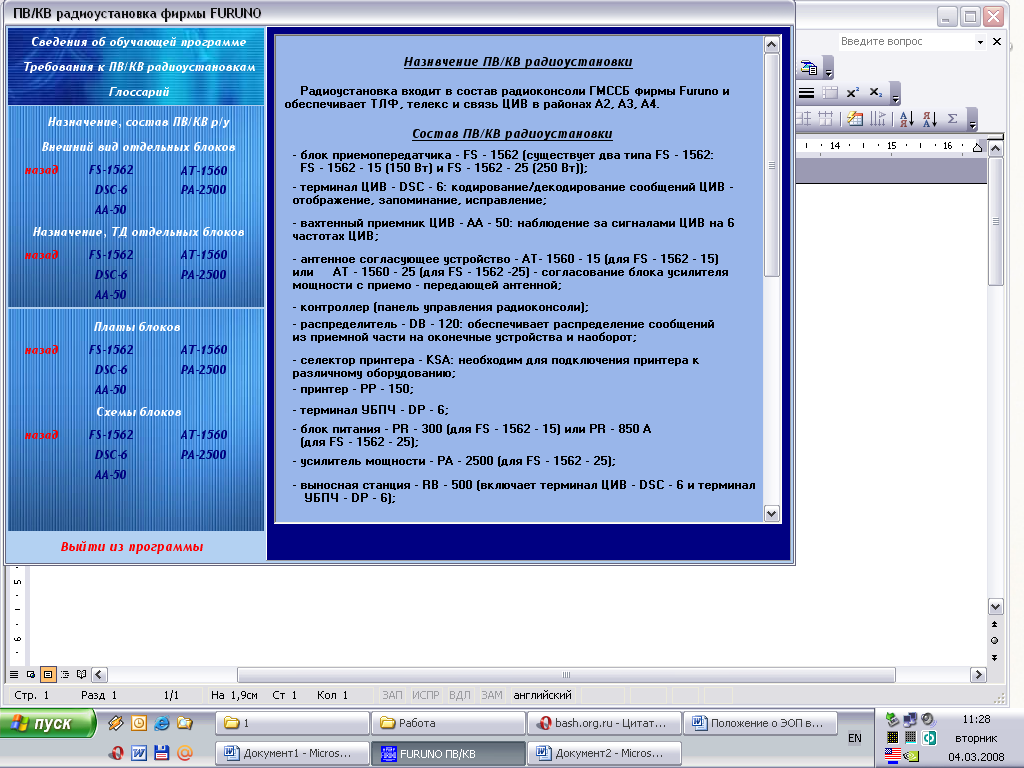Expand toolbar options after sigma icon
Screen dimensions: 1024x768
click(x=972, y=120)
